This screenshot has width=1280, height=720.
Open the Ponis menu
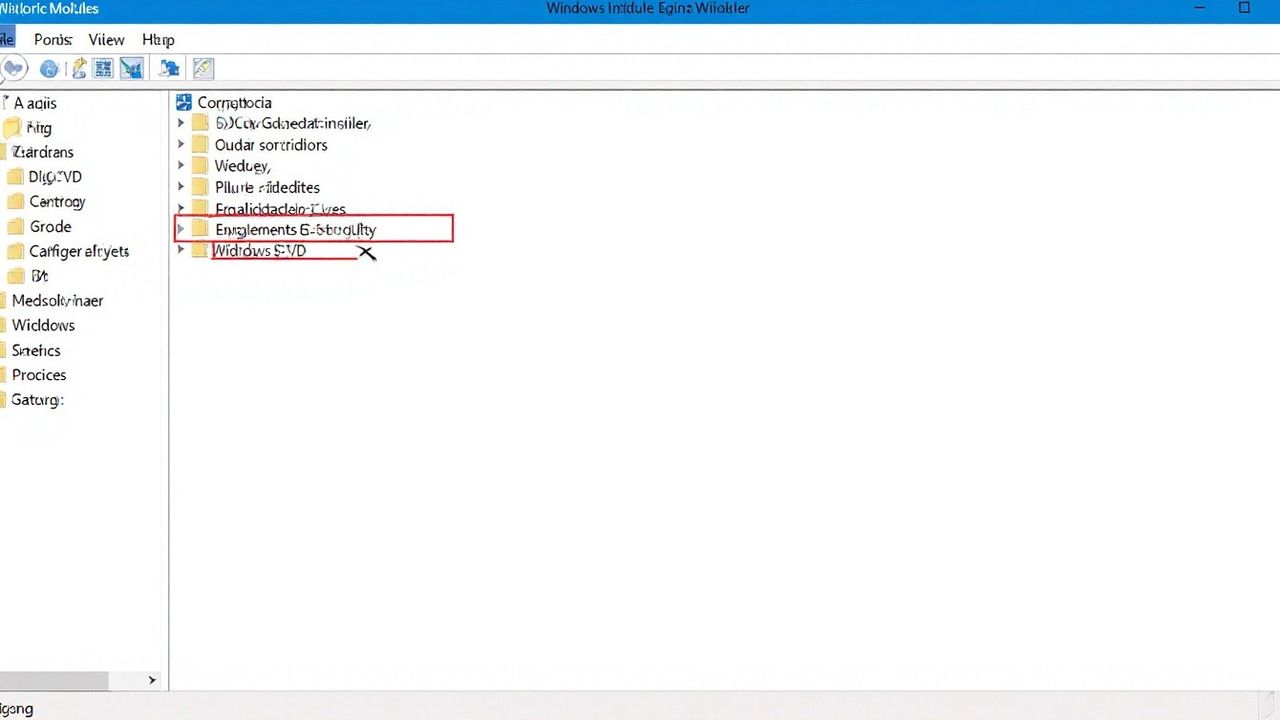(53, 39)
